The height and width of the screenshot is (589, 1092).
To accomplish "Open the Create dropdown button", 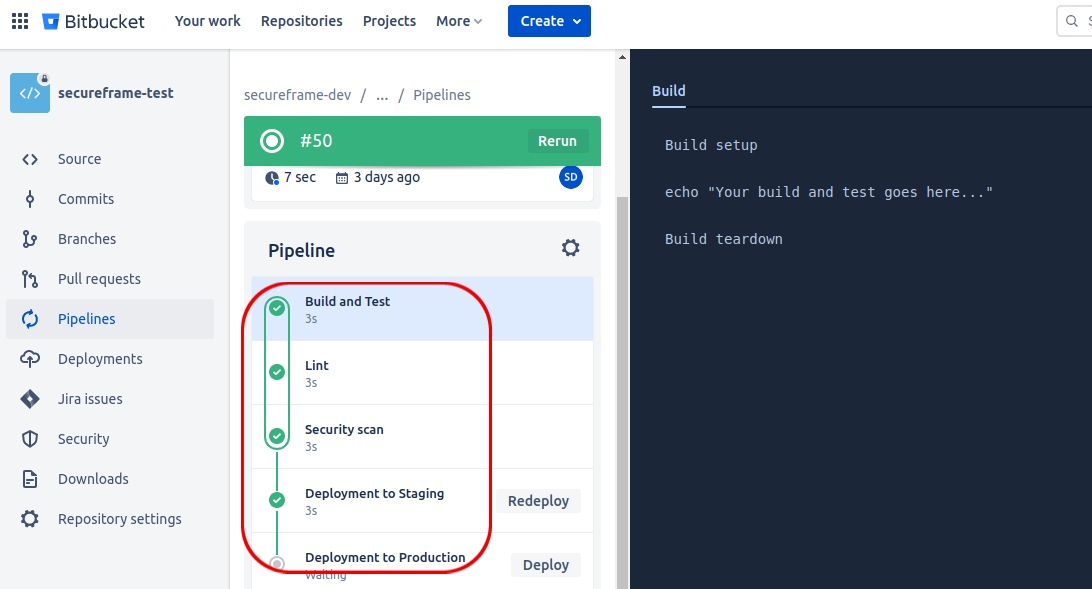I will [x=549, y=21].
